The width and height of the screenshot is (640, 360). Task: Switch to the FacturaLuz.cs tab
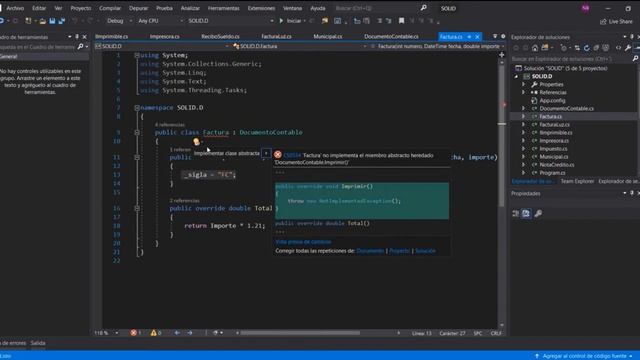(276, 36)
